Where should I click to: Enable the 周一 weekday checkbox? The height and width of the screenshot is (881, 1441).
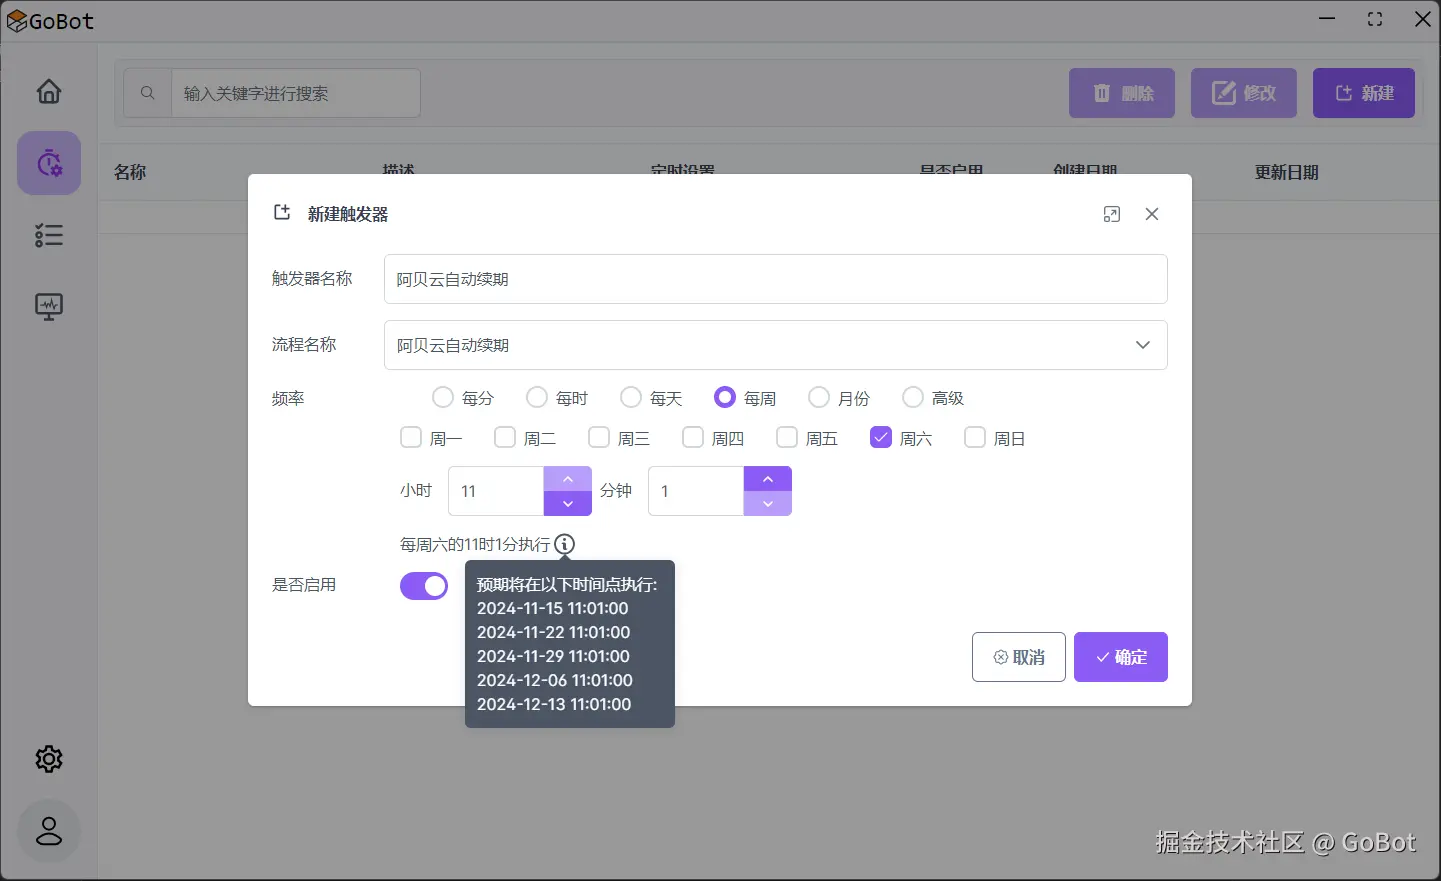(410, 437)
